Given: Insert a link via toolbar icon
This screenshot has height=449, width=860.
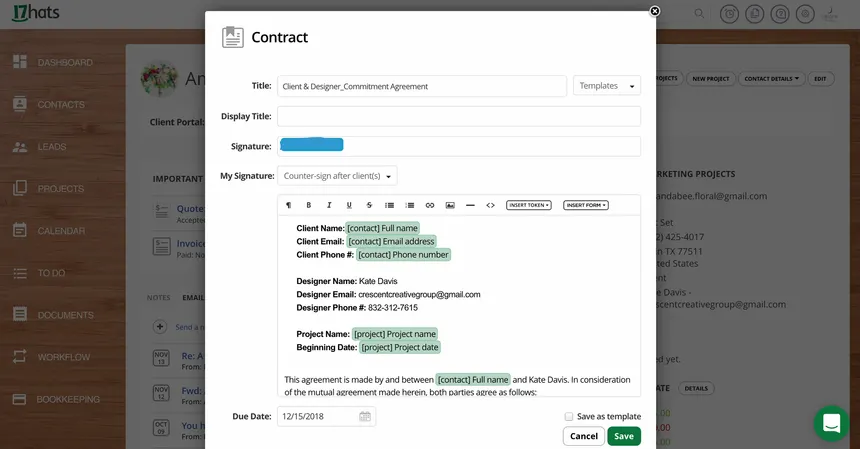Looking at the screenshot, I should tap(430, 205).
